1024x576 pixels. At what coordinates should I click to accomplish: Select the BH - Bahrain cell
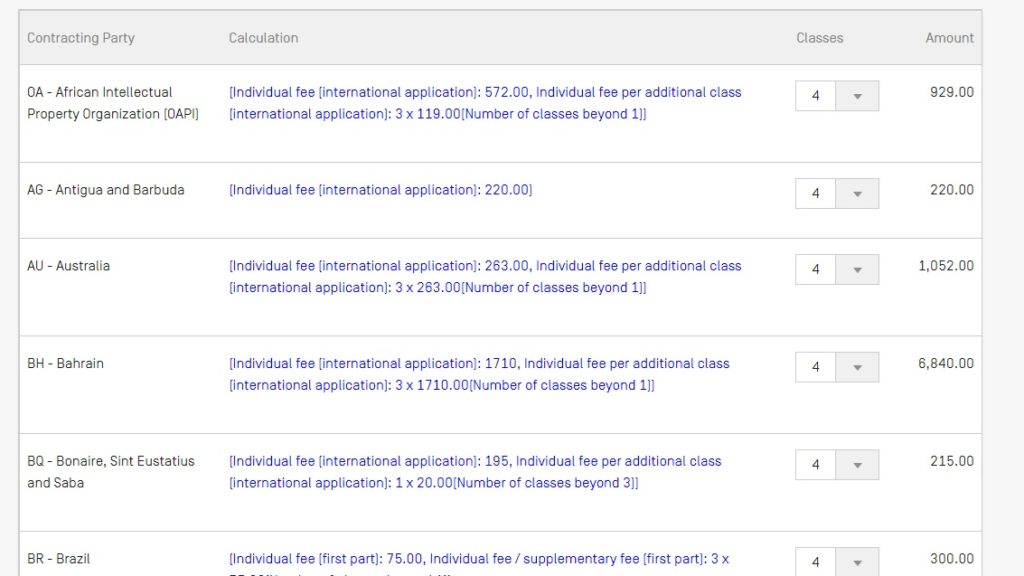click(65, 364)
